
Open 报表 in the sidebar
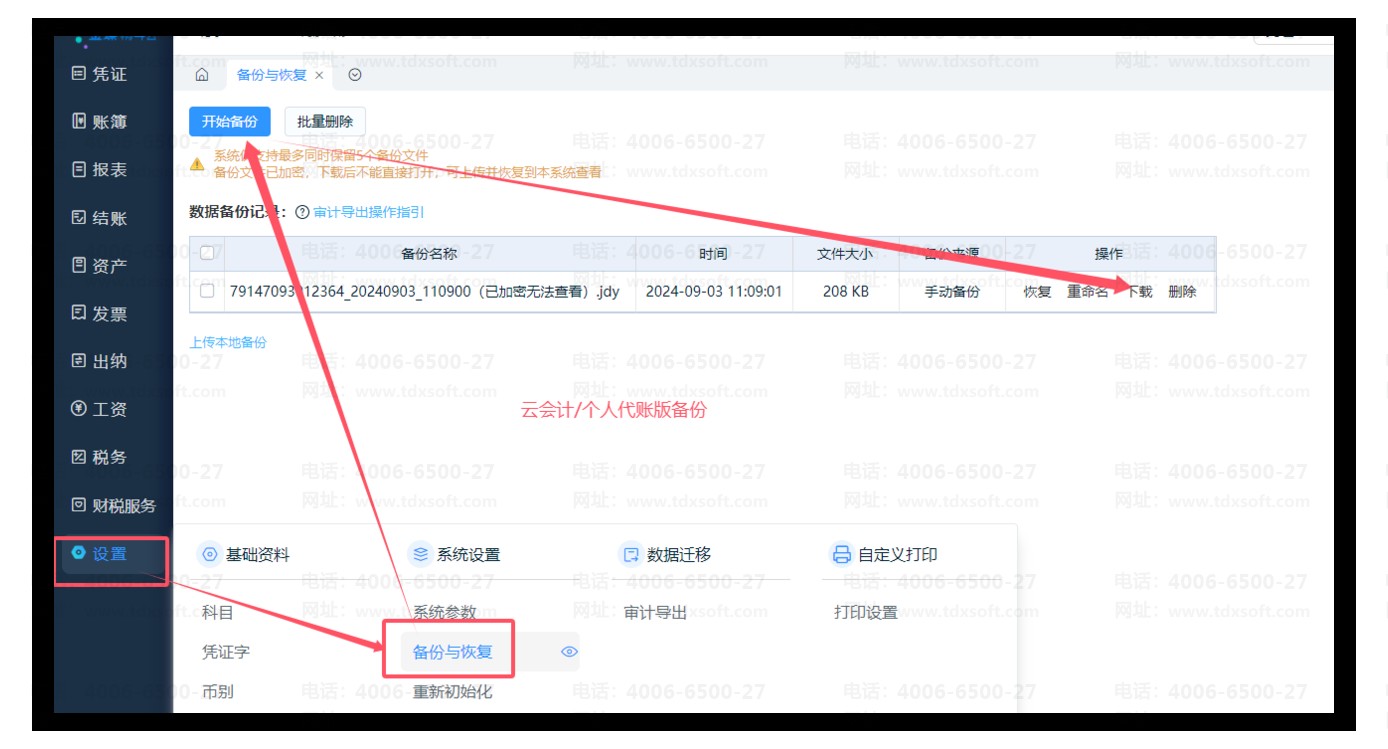click(109, 170)
